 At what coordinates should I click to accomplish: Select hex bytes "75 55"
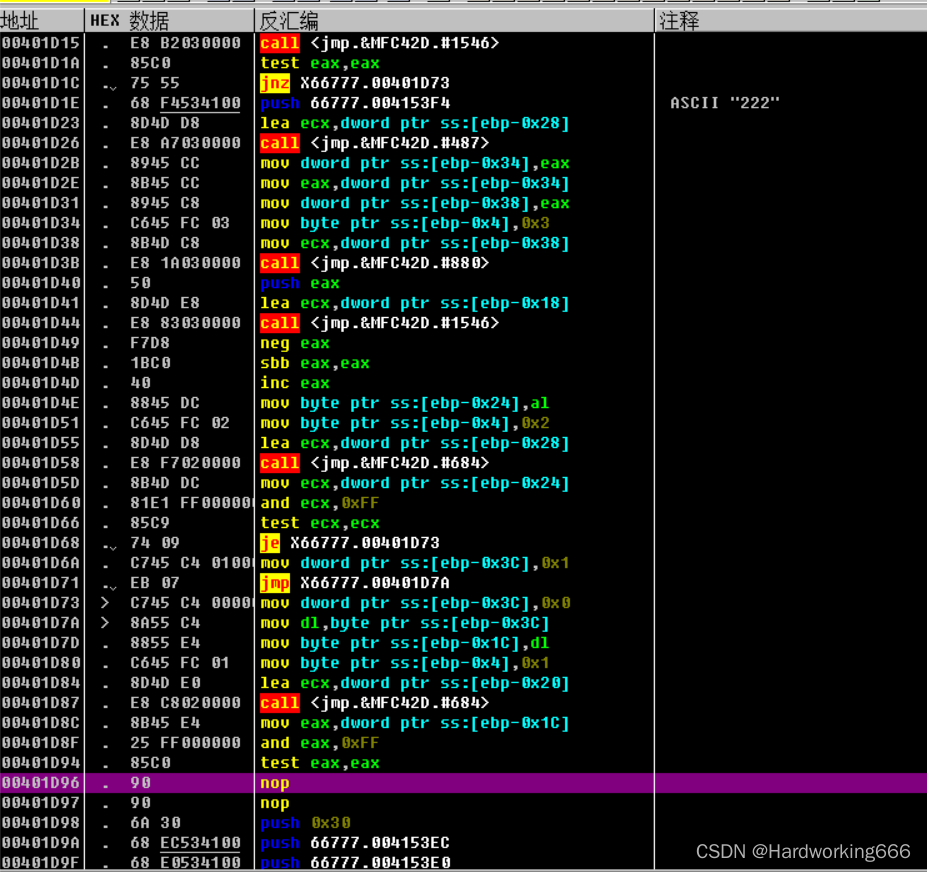[155, 83]
